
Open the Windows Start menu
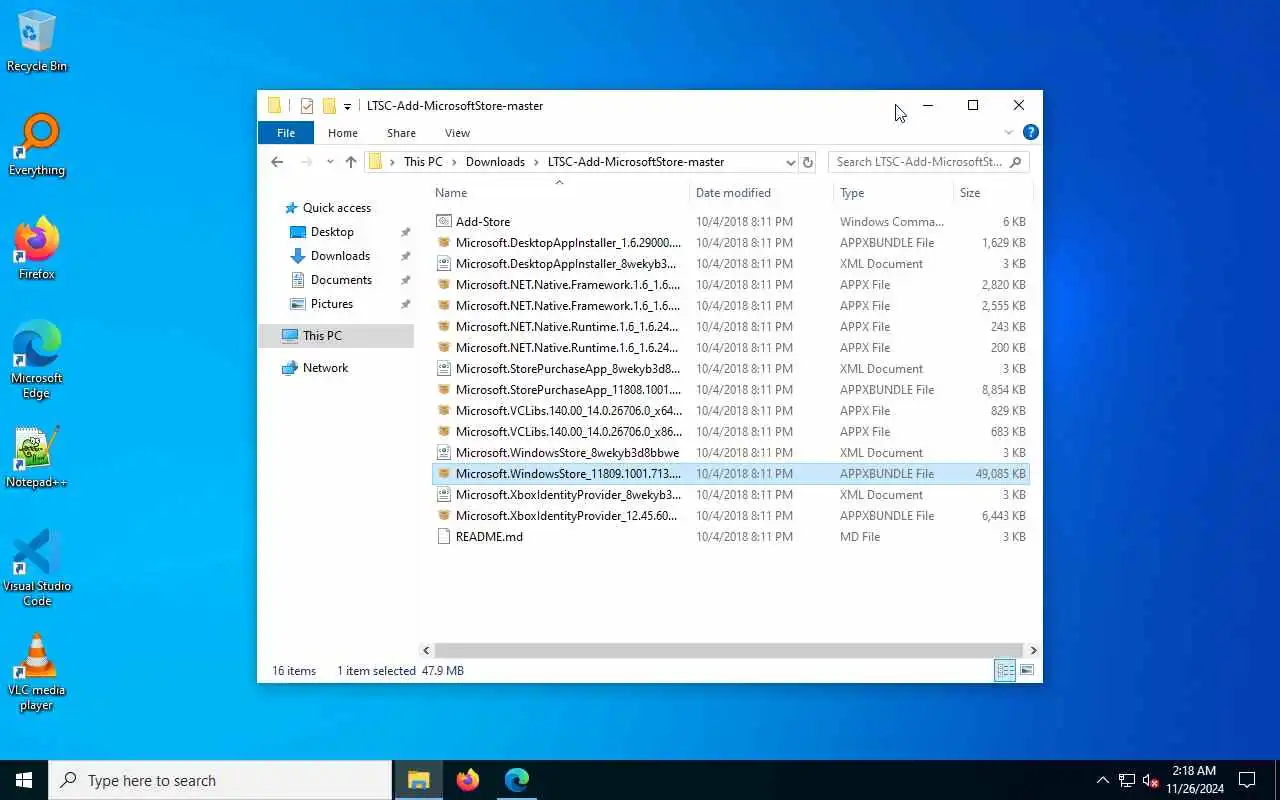pyautogui.click(x=24, y=780)
